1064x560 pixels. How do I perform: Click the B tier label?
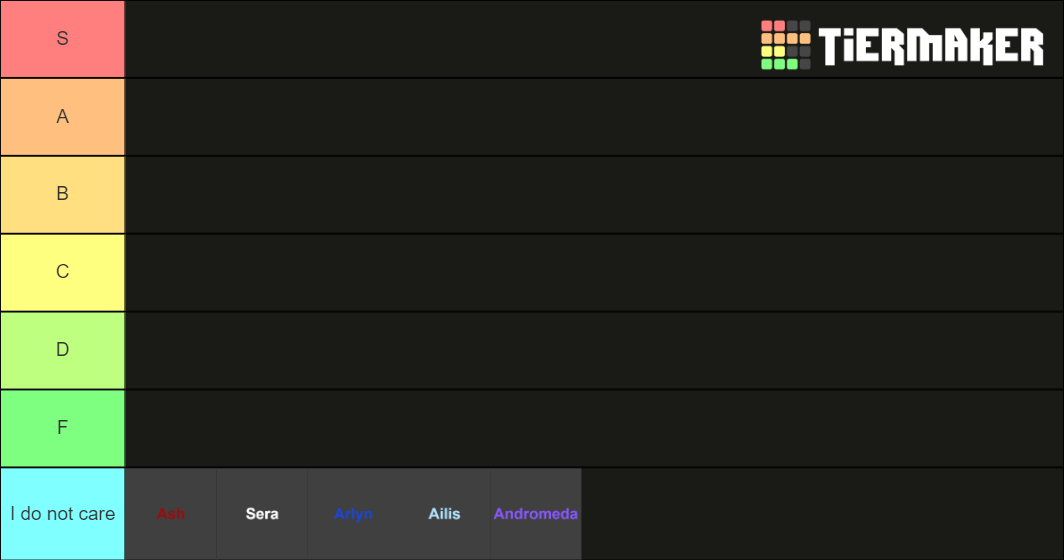point(62,194)
